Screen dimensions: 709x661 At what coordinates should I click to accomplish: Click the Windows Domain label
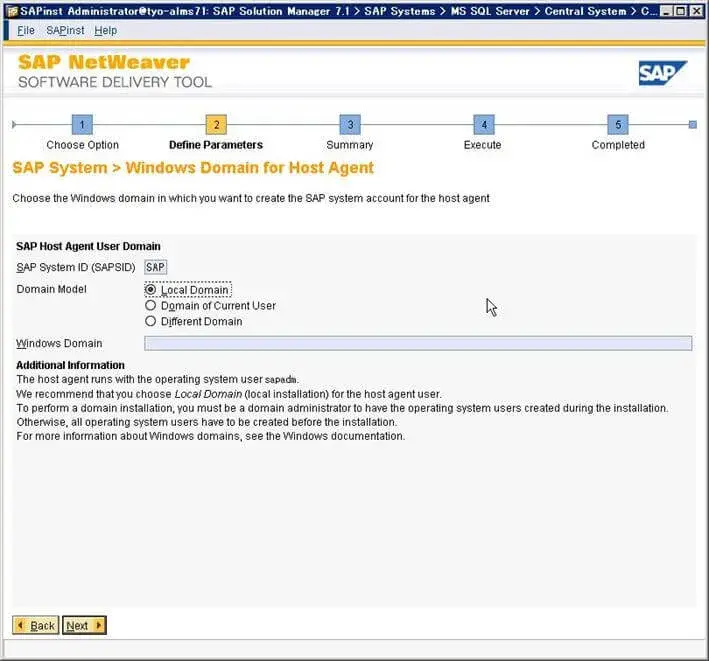point(59,344)
